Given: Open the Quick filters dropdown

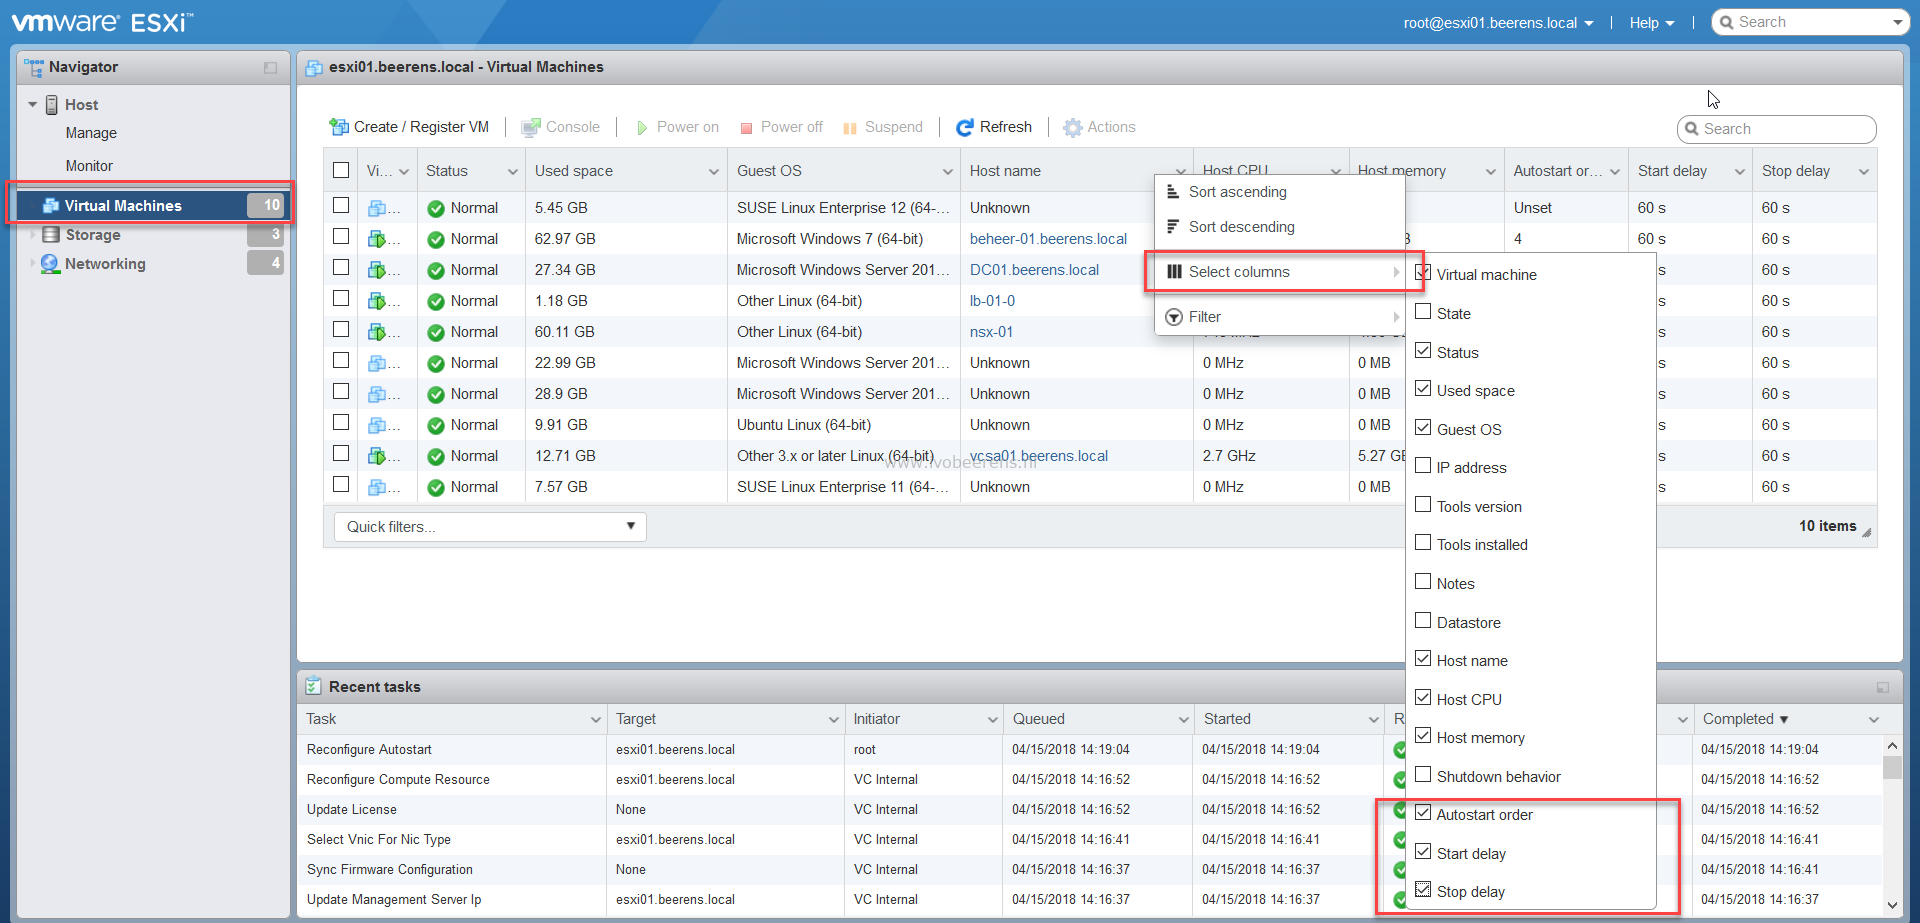Looking at the screenshot, I should tap(490, 527).
